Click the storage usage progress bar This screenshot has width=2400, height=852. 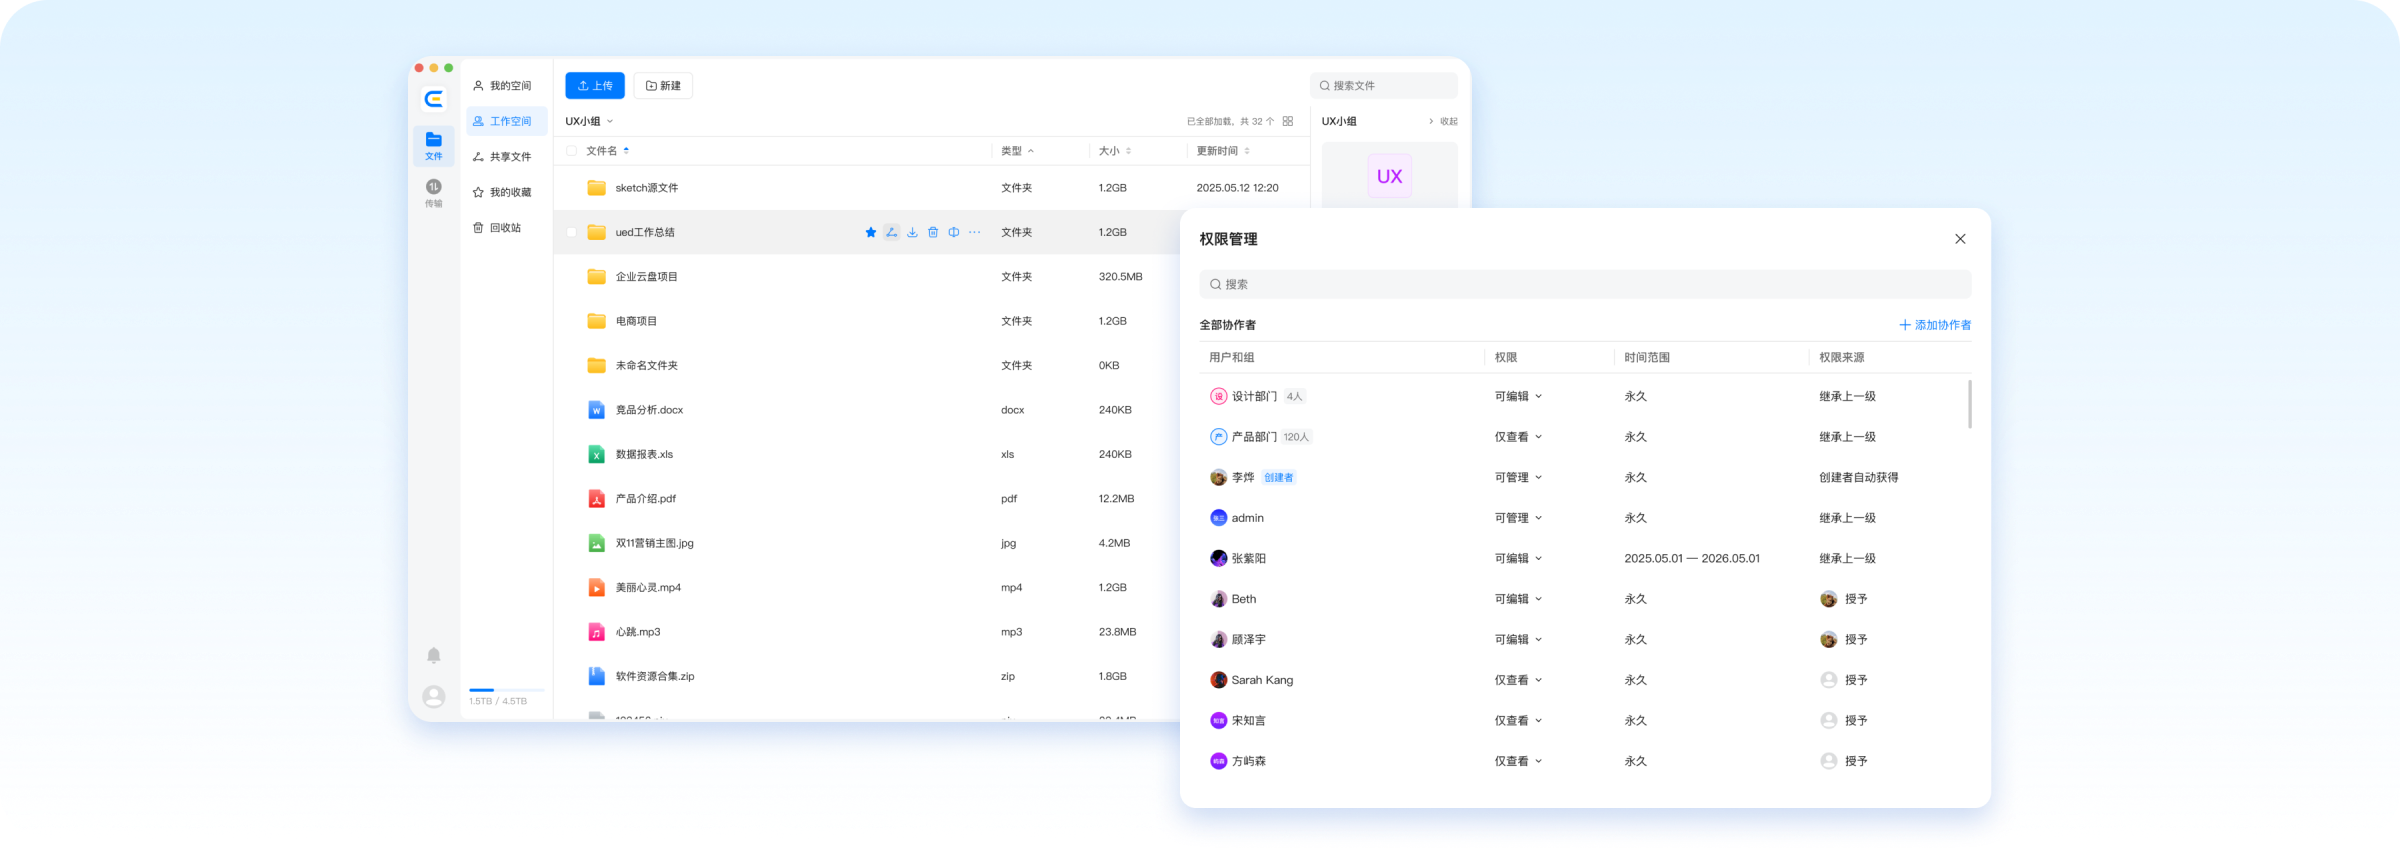click(506, 690)
